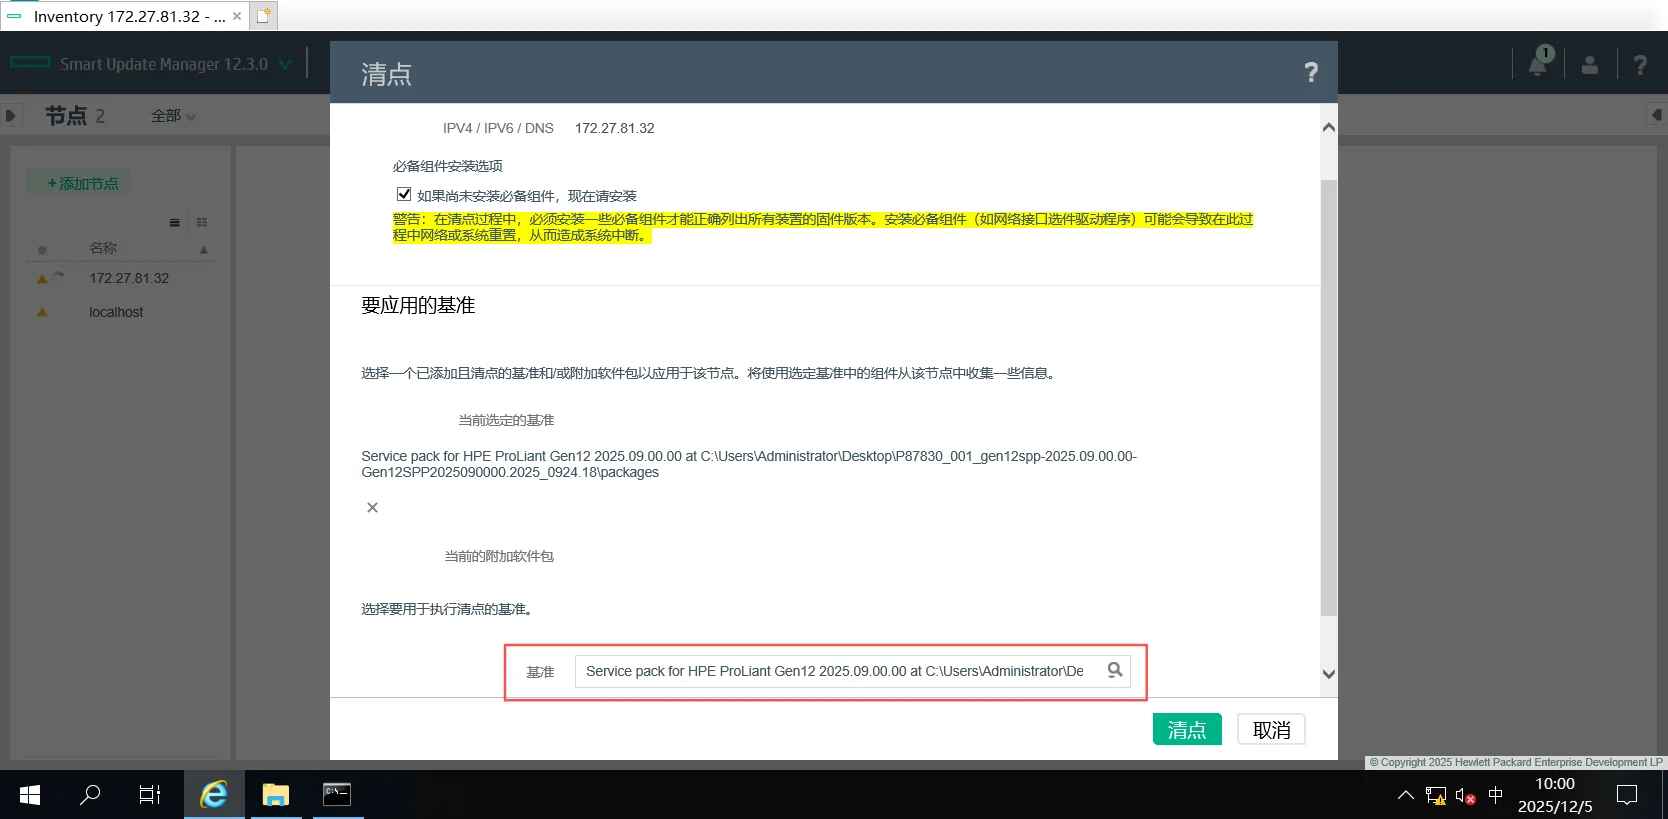Uncheck 如果尚未安装必备组件，现在请安装 checkbox
This screenshot has height=819, width=1668.
pyautogui.click(x=404, y=194)
